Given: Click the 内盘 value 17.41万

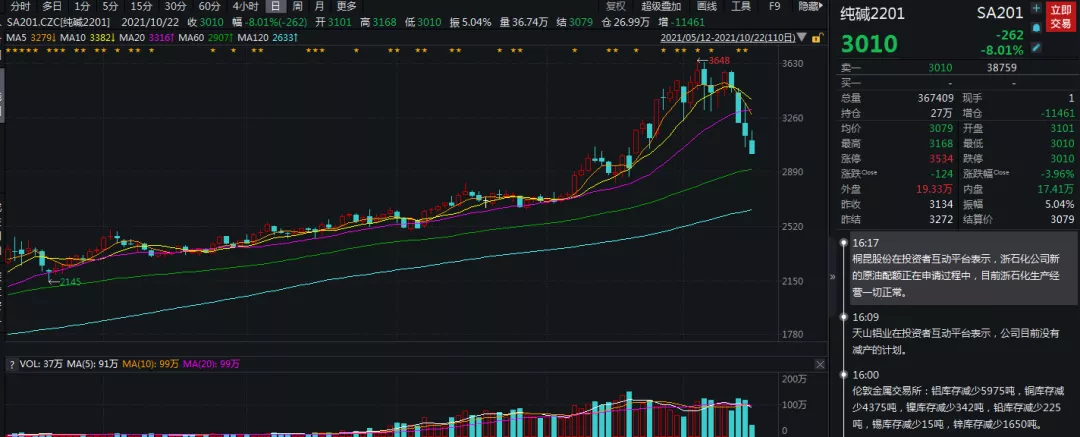Looking at the screenshot, I should coord(1057,189).
